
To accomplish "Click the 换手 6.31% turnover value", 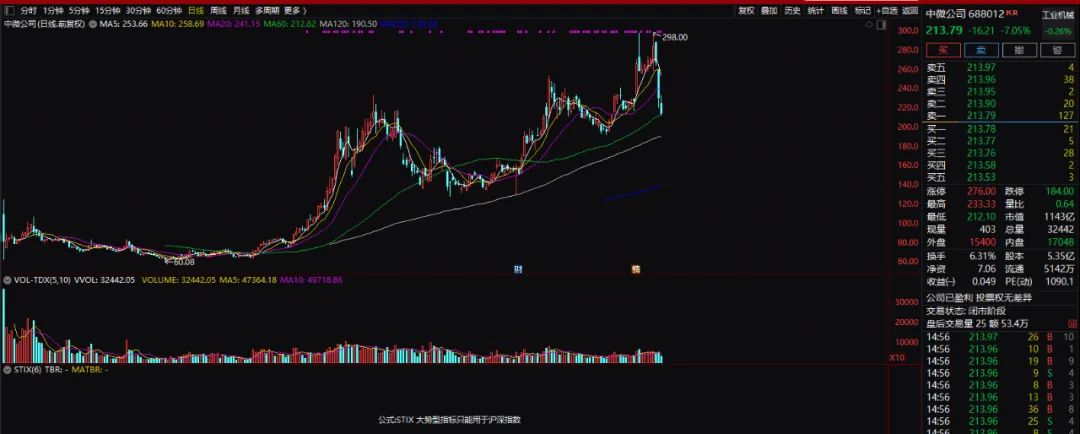I will (983, 256).
